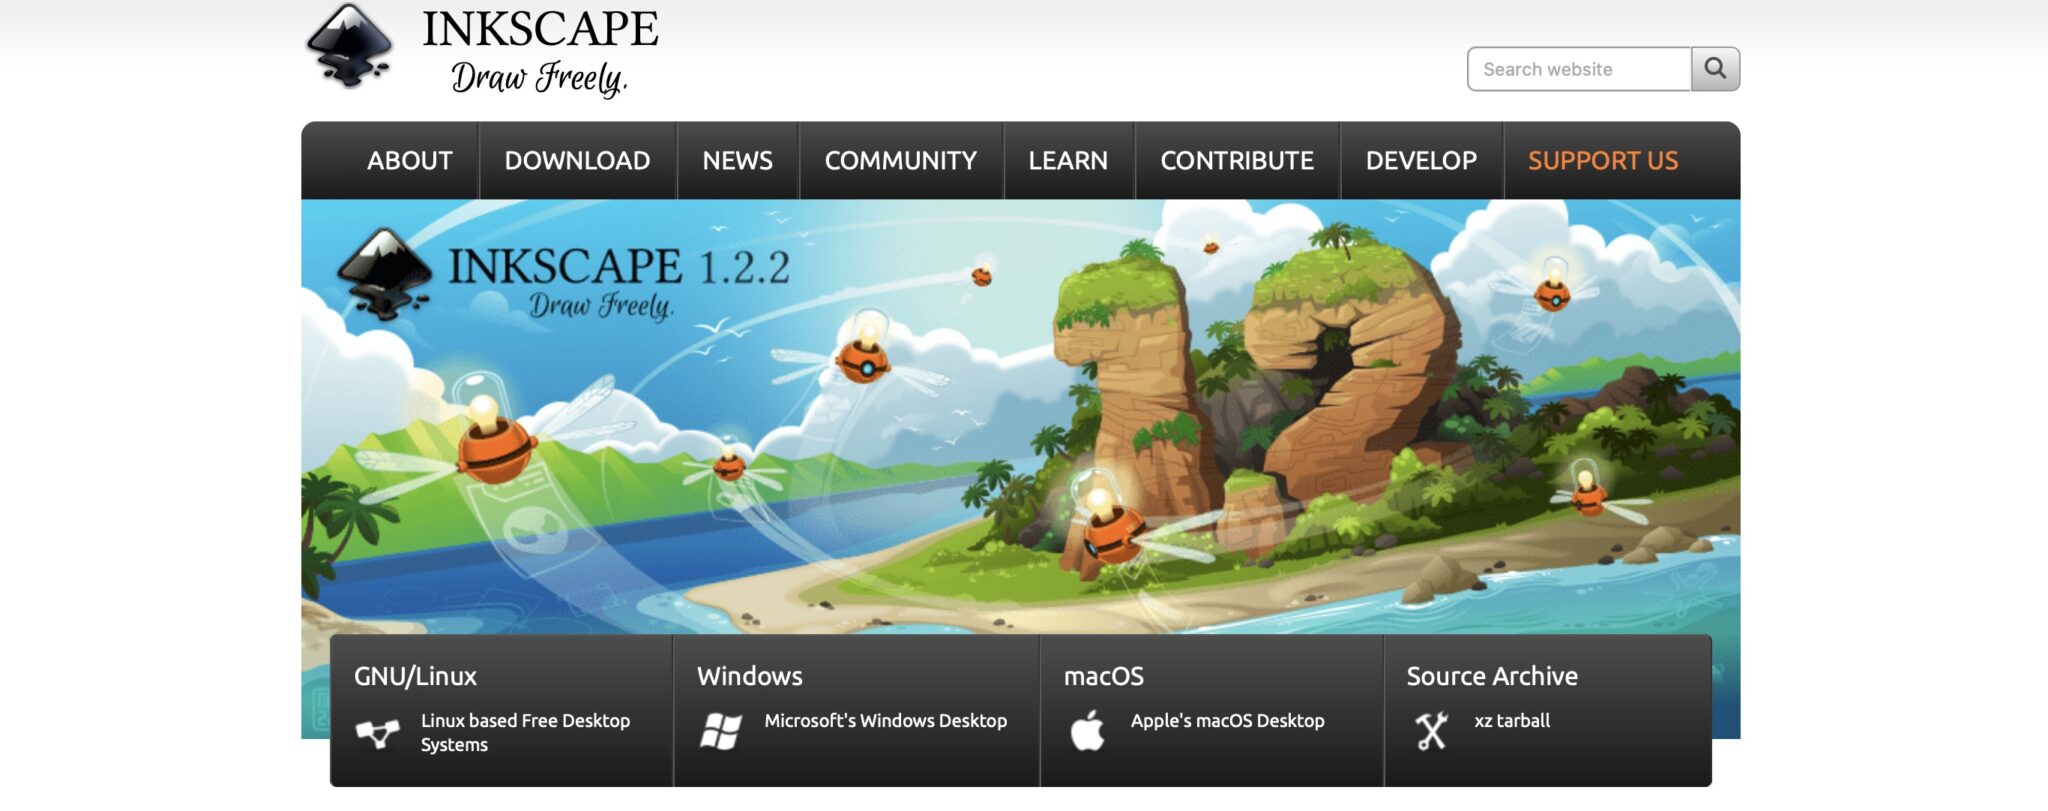Viewport: 2048px width, 811px height.
Task: Click the Source Archive tools icon
Action: point(1431,731)
